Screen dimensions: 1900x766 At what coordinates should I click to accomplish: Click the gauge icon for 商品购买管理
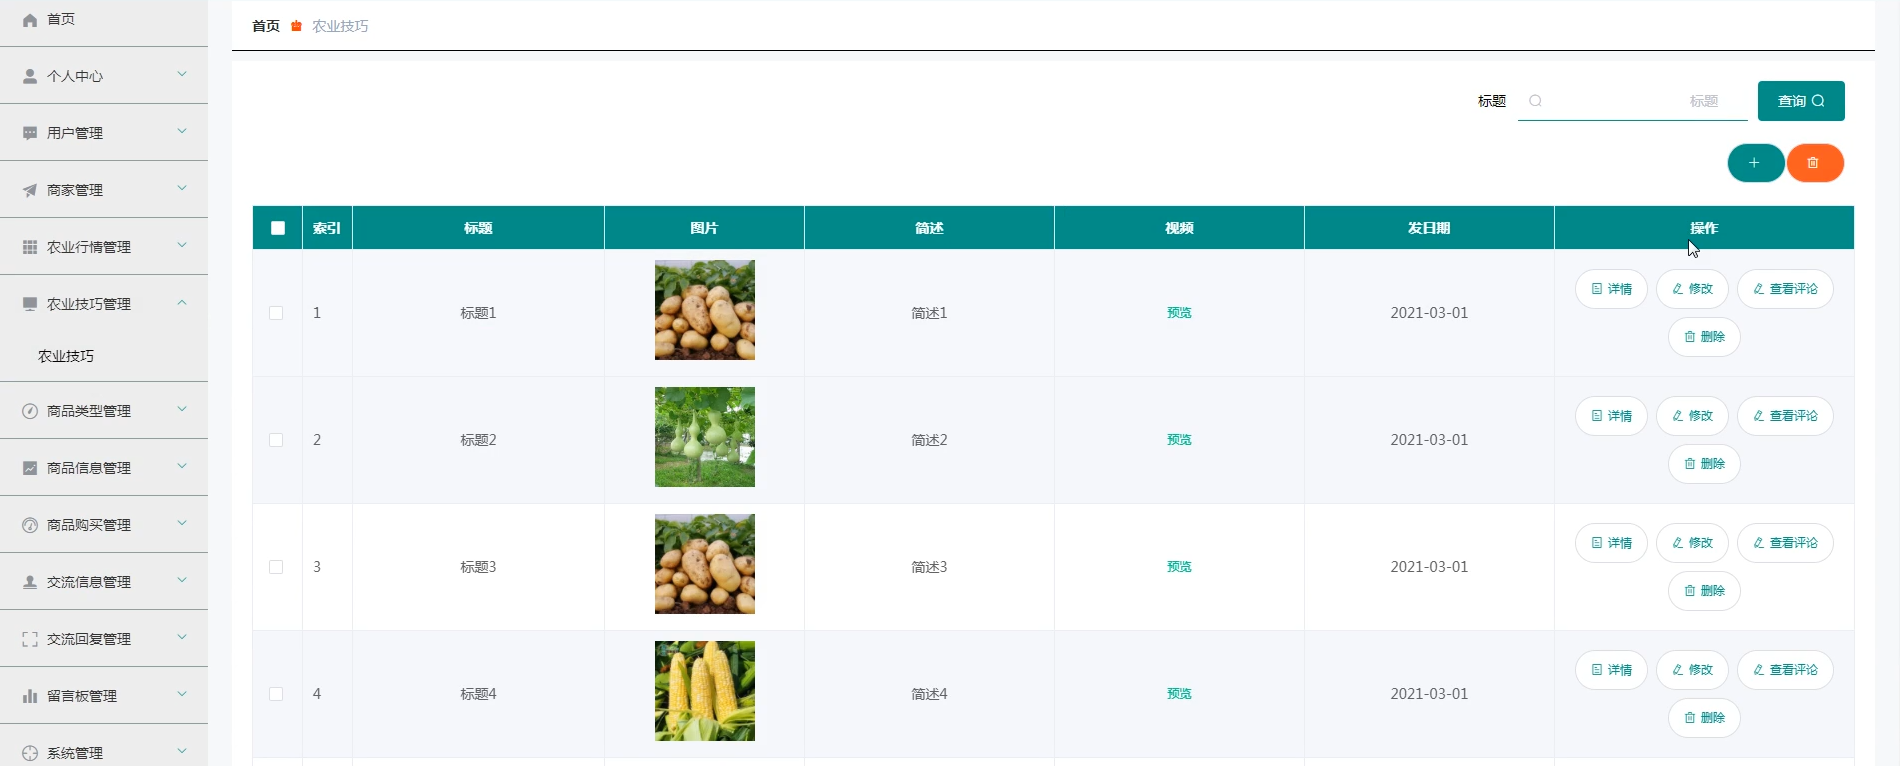point(30,525)
